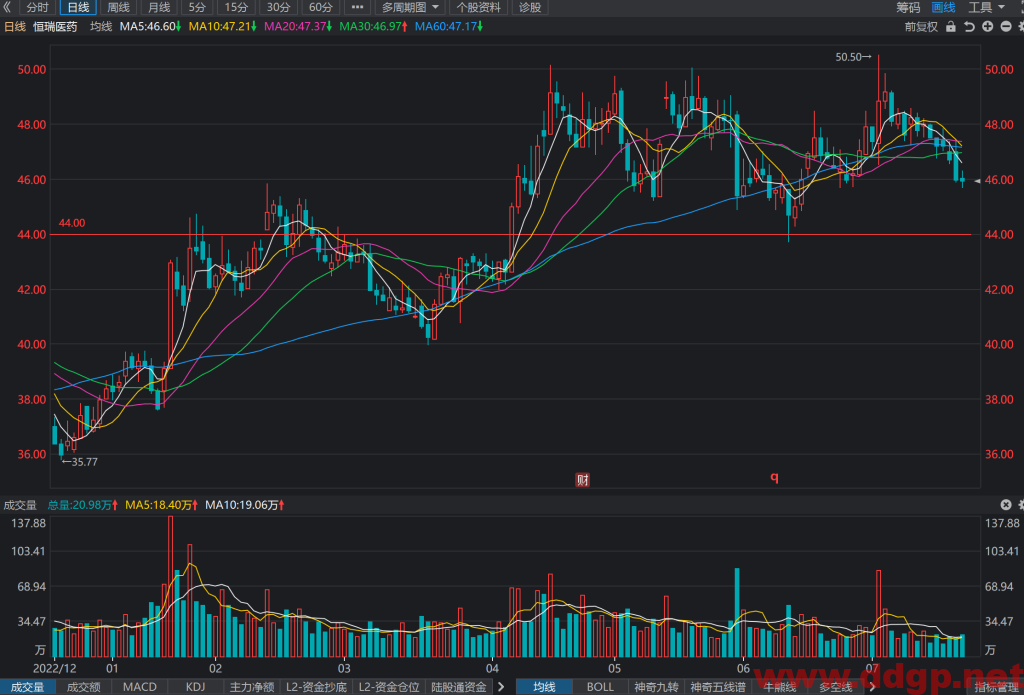Switch to 分时 intraday chart
1024x695 pixels.
click(x=37, y=7)
